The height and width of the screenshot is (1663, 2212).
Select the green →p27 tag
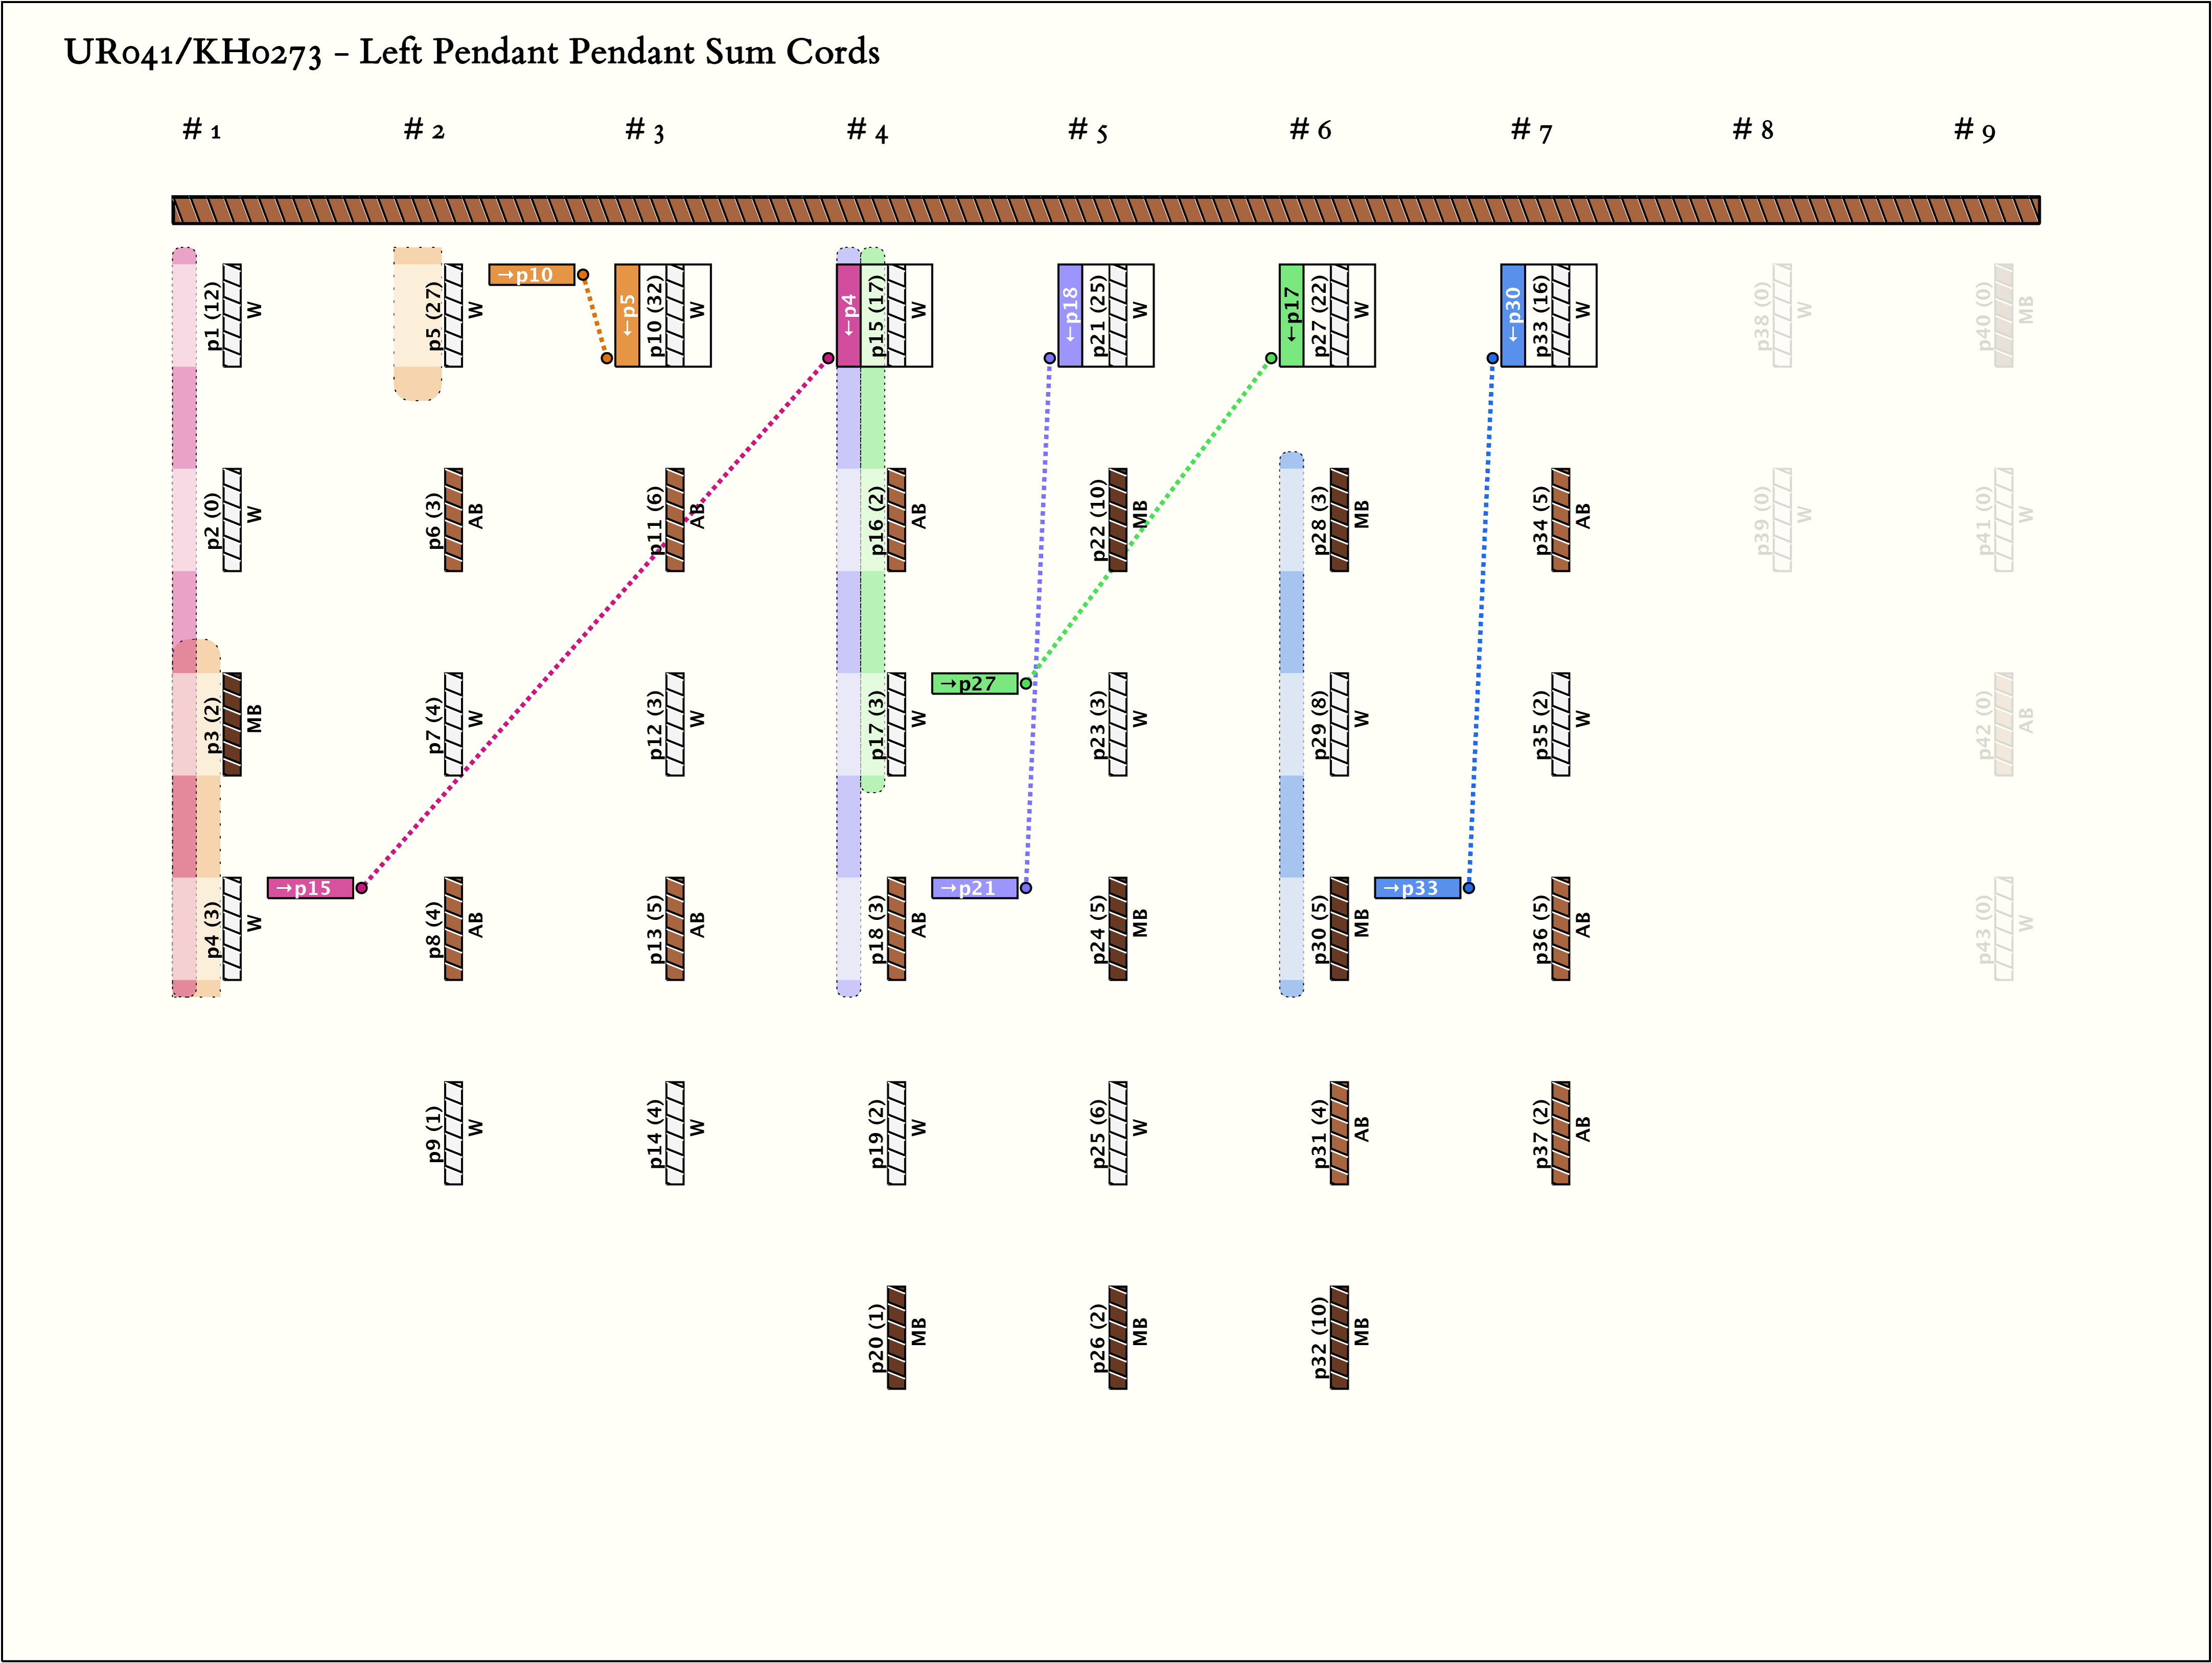click(974, 683)
